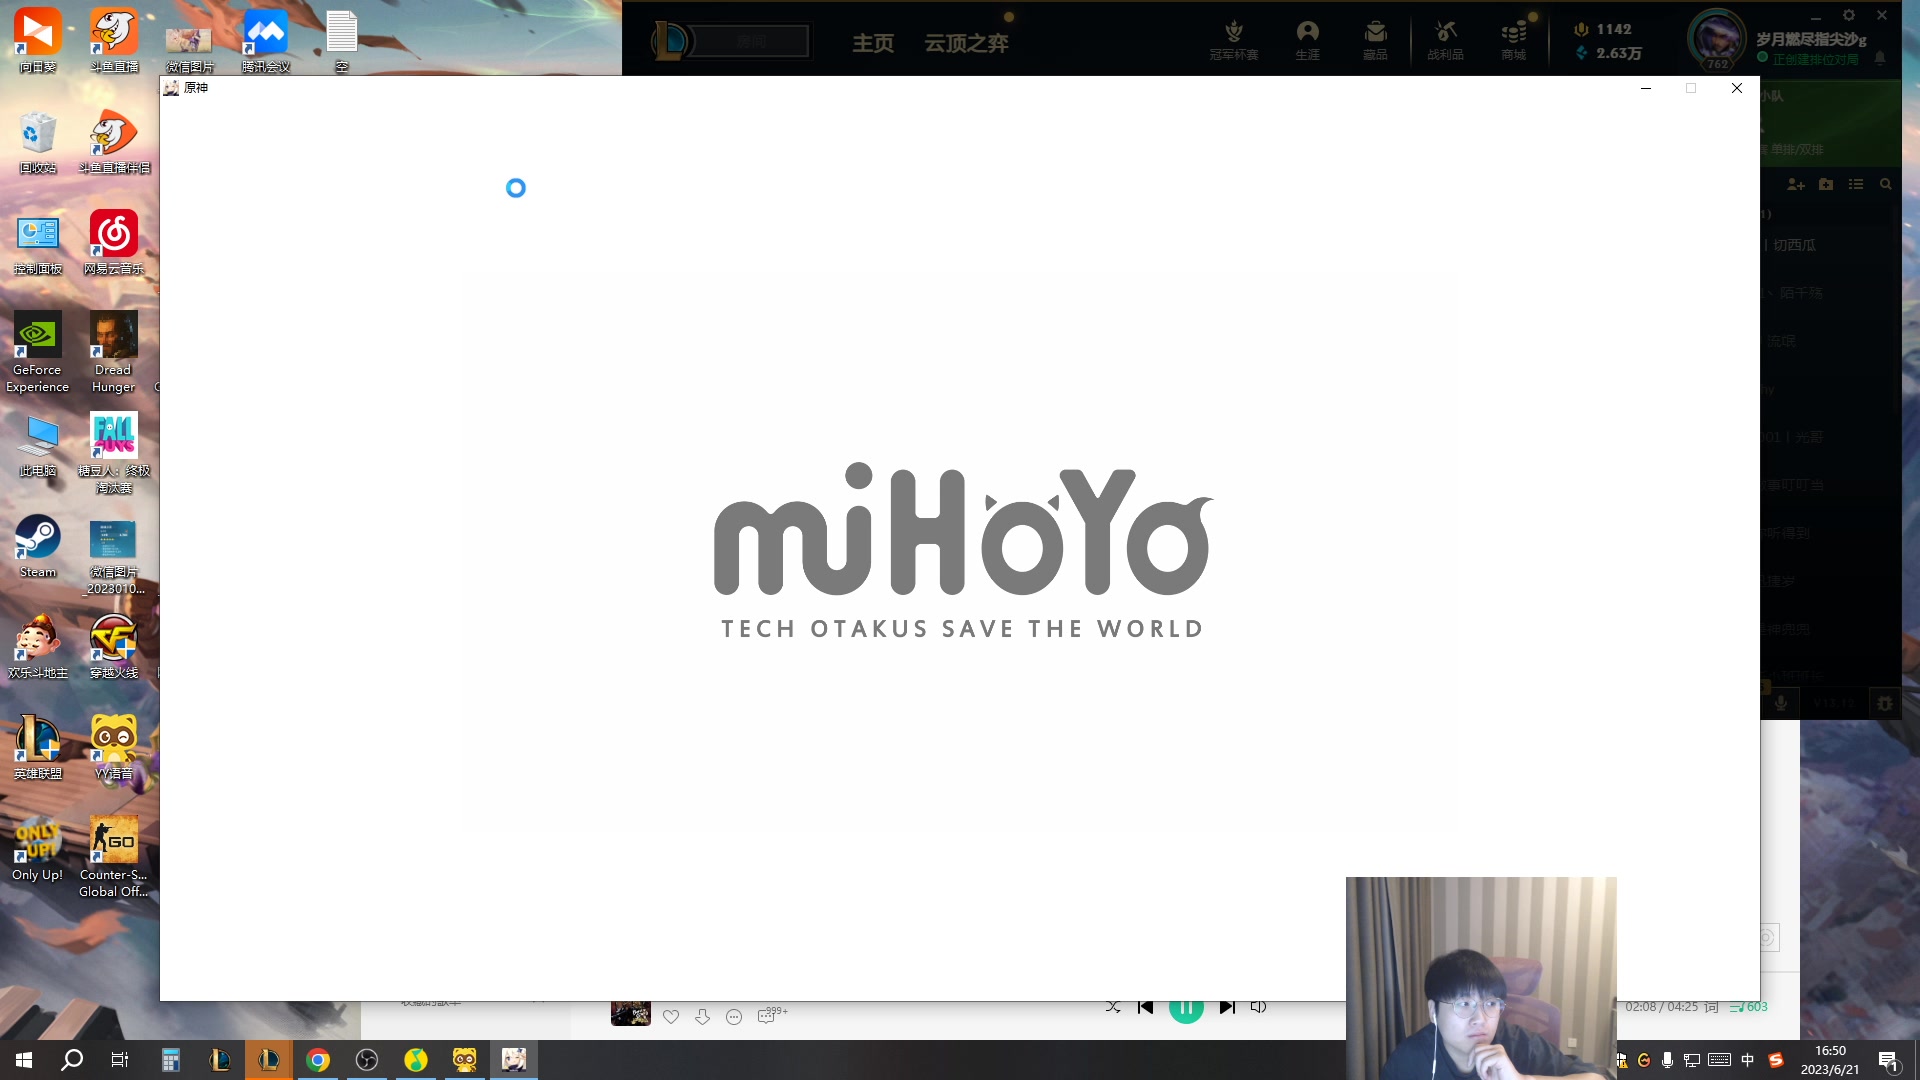Open song comments showing 999+
Screen dimensions: 1920x1080
[x=768, y=1016]
